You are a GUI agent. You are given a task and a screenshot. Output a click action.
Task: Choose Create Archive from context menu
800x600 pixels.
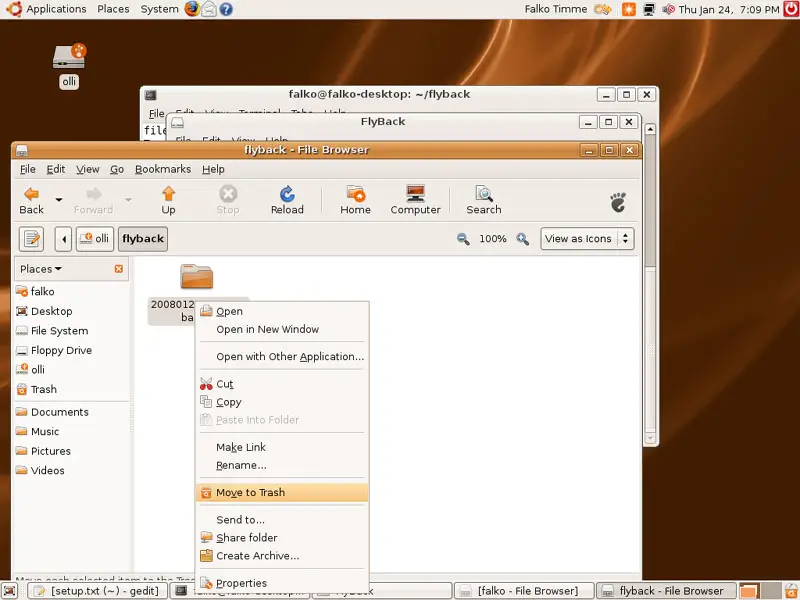click(x=282, y=556)
